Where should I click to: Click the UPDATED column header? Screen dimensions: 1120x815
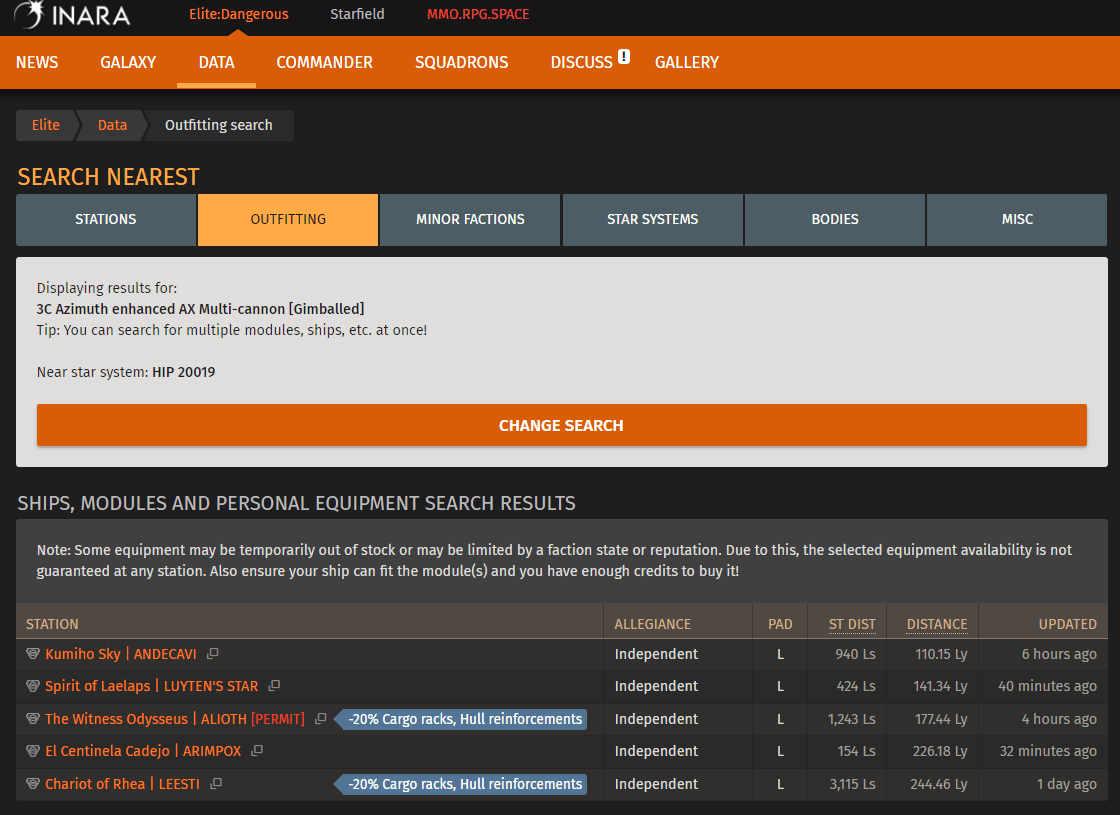point(1067,624)
